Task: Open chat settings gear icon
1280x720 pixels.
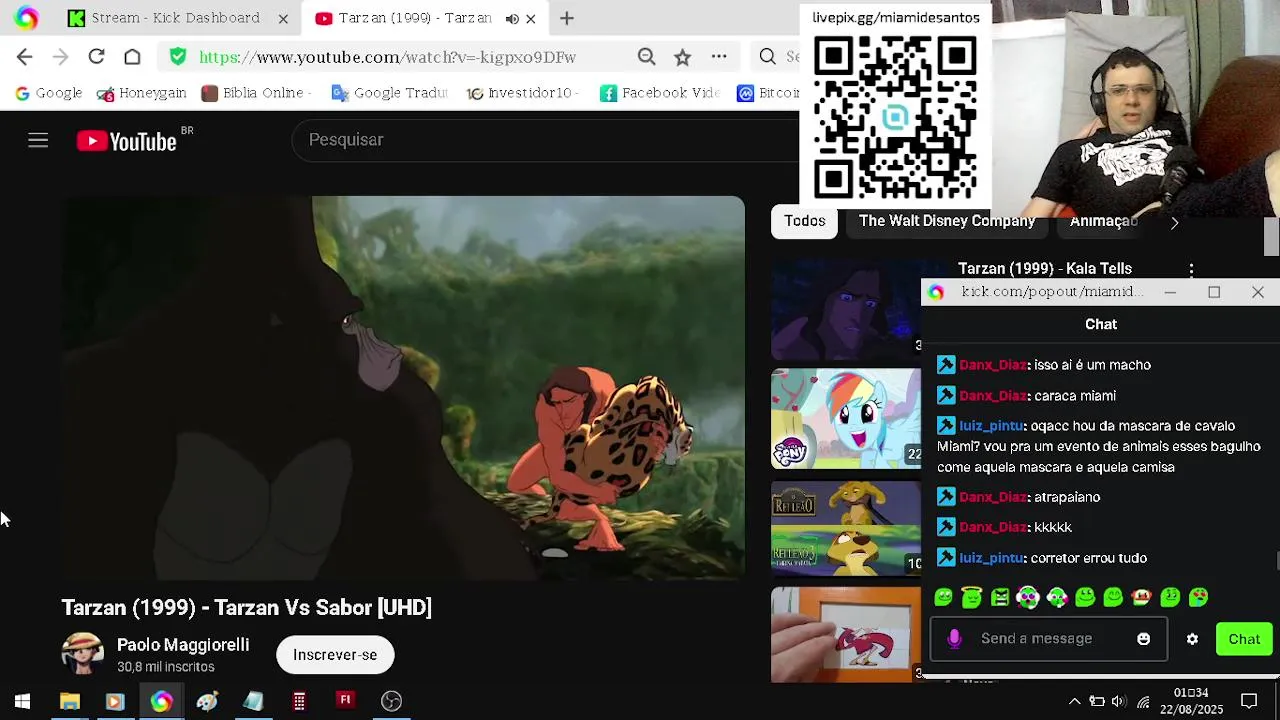Action: (1192, 639)
